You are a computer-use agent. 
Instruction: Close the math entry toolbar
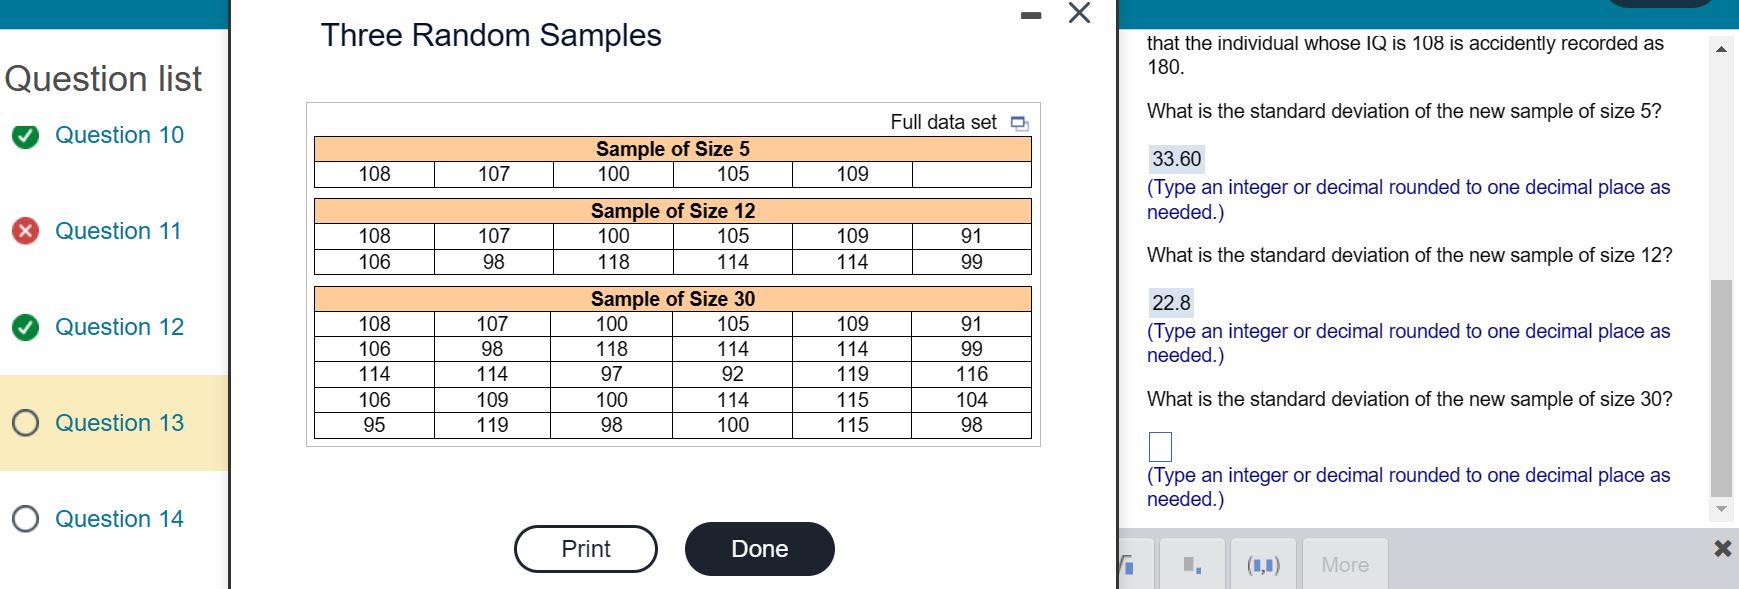coord(1722,548)
